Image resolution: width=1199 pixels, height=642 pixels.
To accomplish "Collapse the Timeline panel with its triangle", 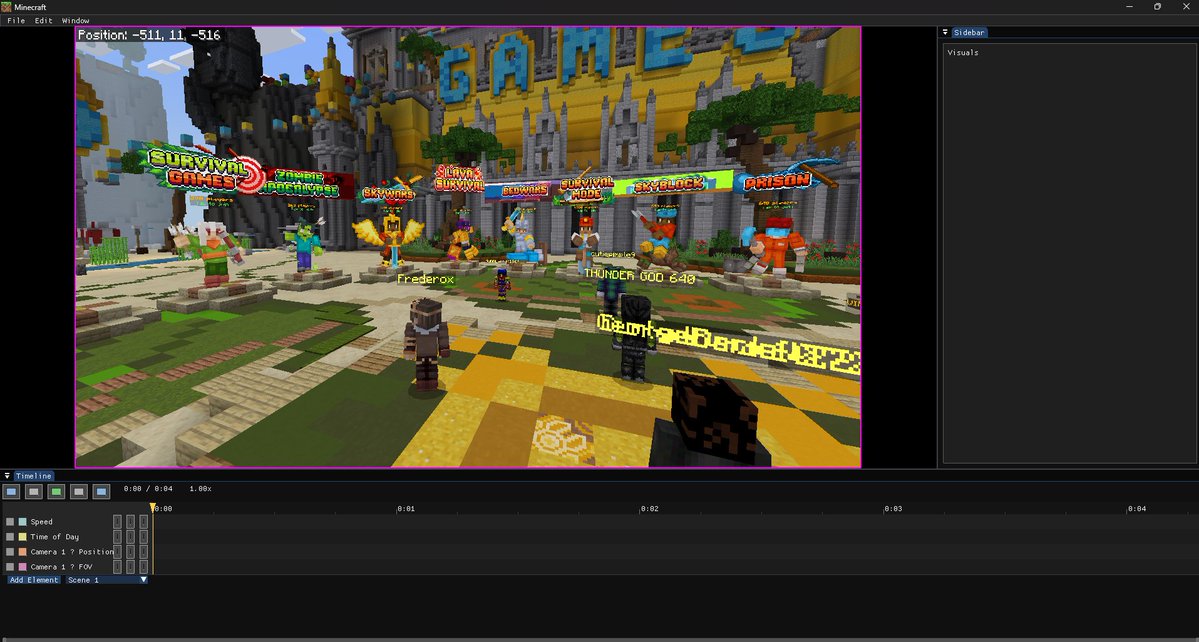I will (x=7, y=475).
